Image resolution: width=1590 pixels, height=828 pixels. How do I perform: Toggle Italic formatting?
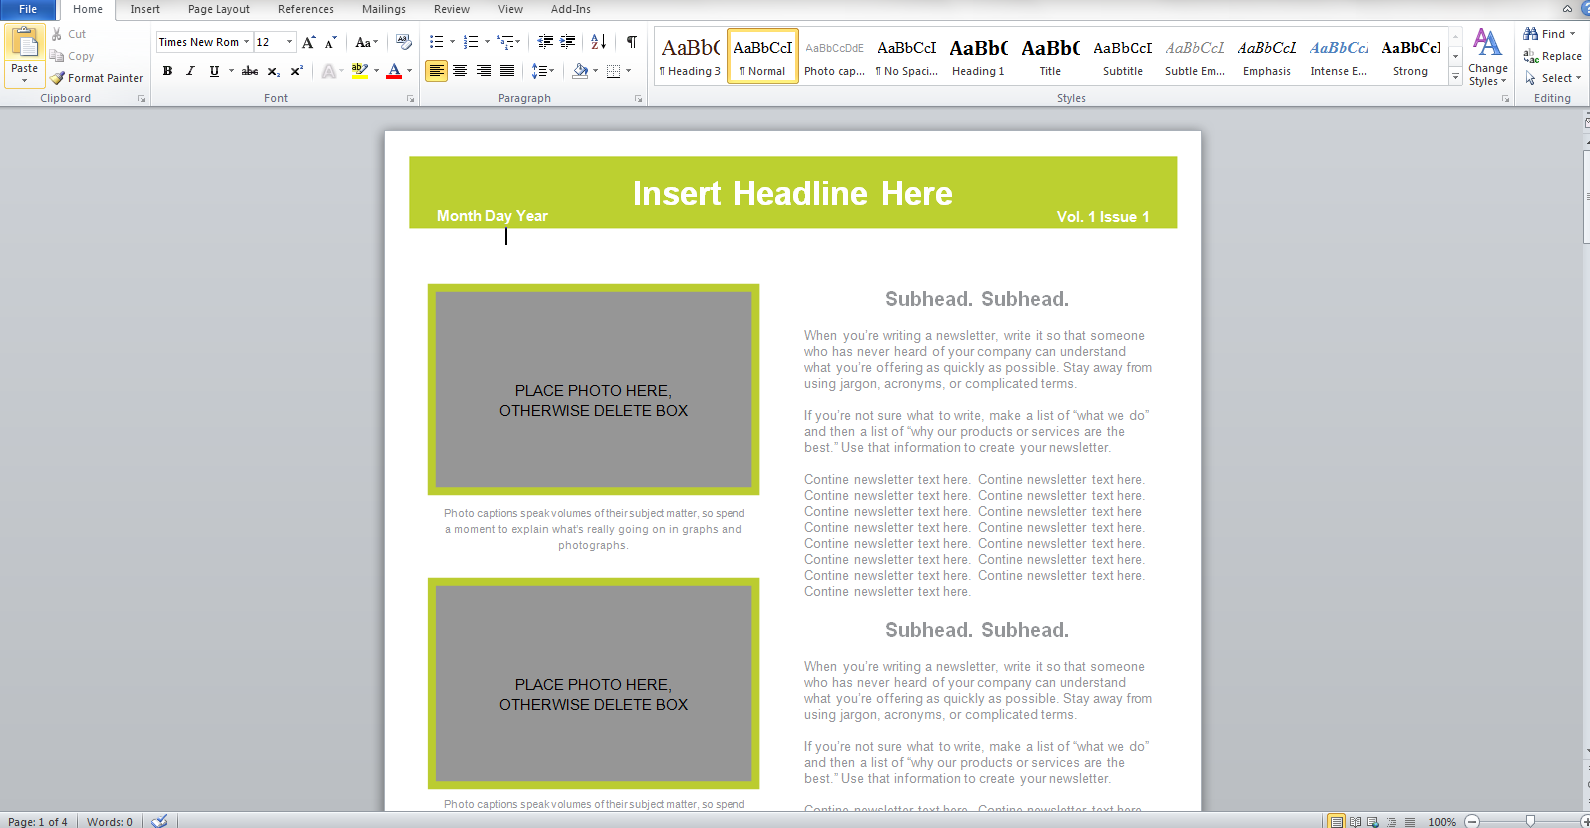click(190, 71)
